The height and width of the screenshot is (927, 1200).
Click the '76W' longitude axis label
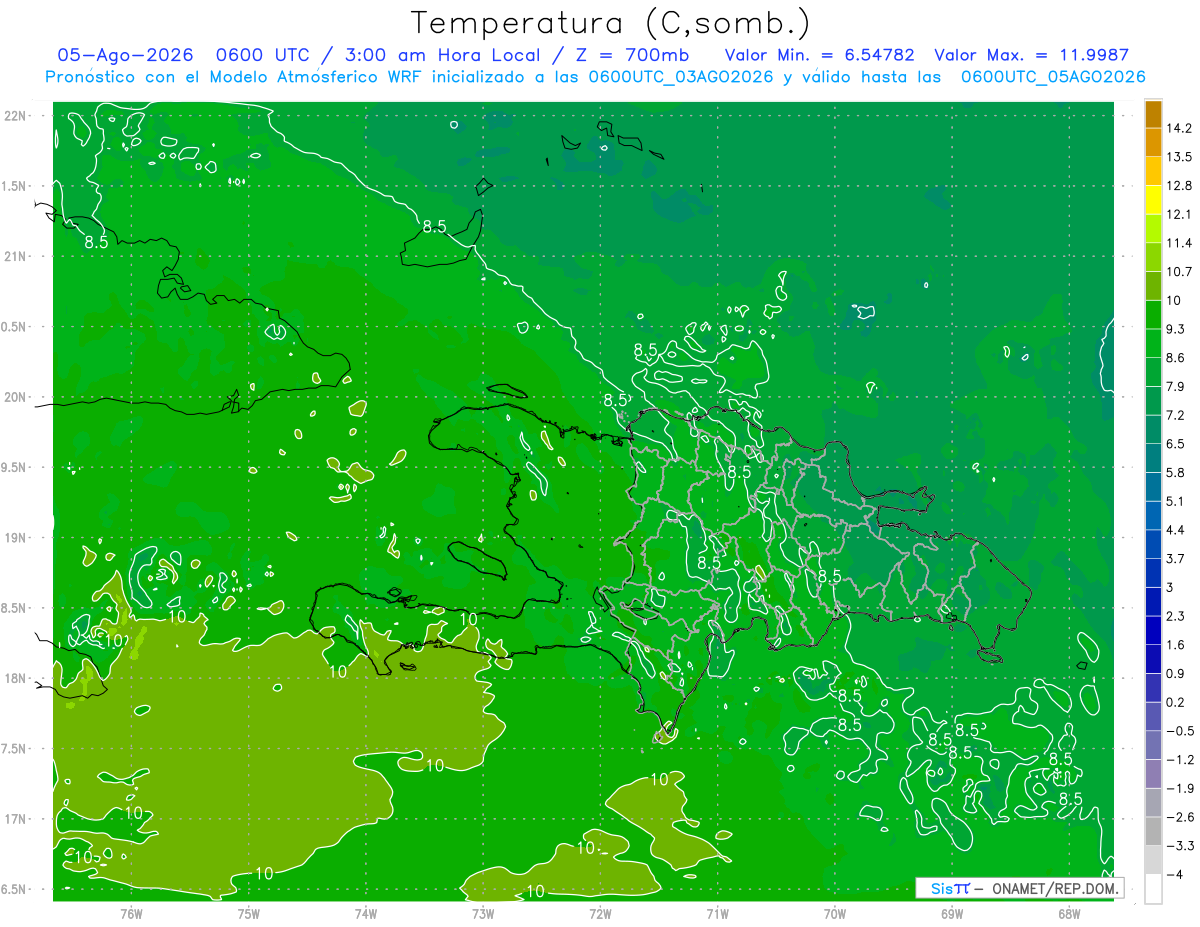pos(131,913)
